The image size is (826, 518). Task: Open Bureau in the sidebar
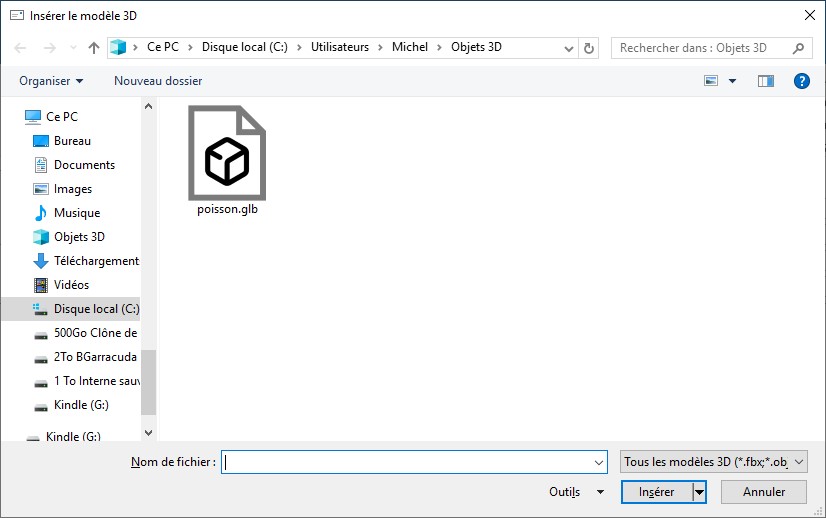pos(72,141)
